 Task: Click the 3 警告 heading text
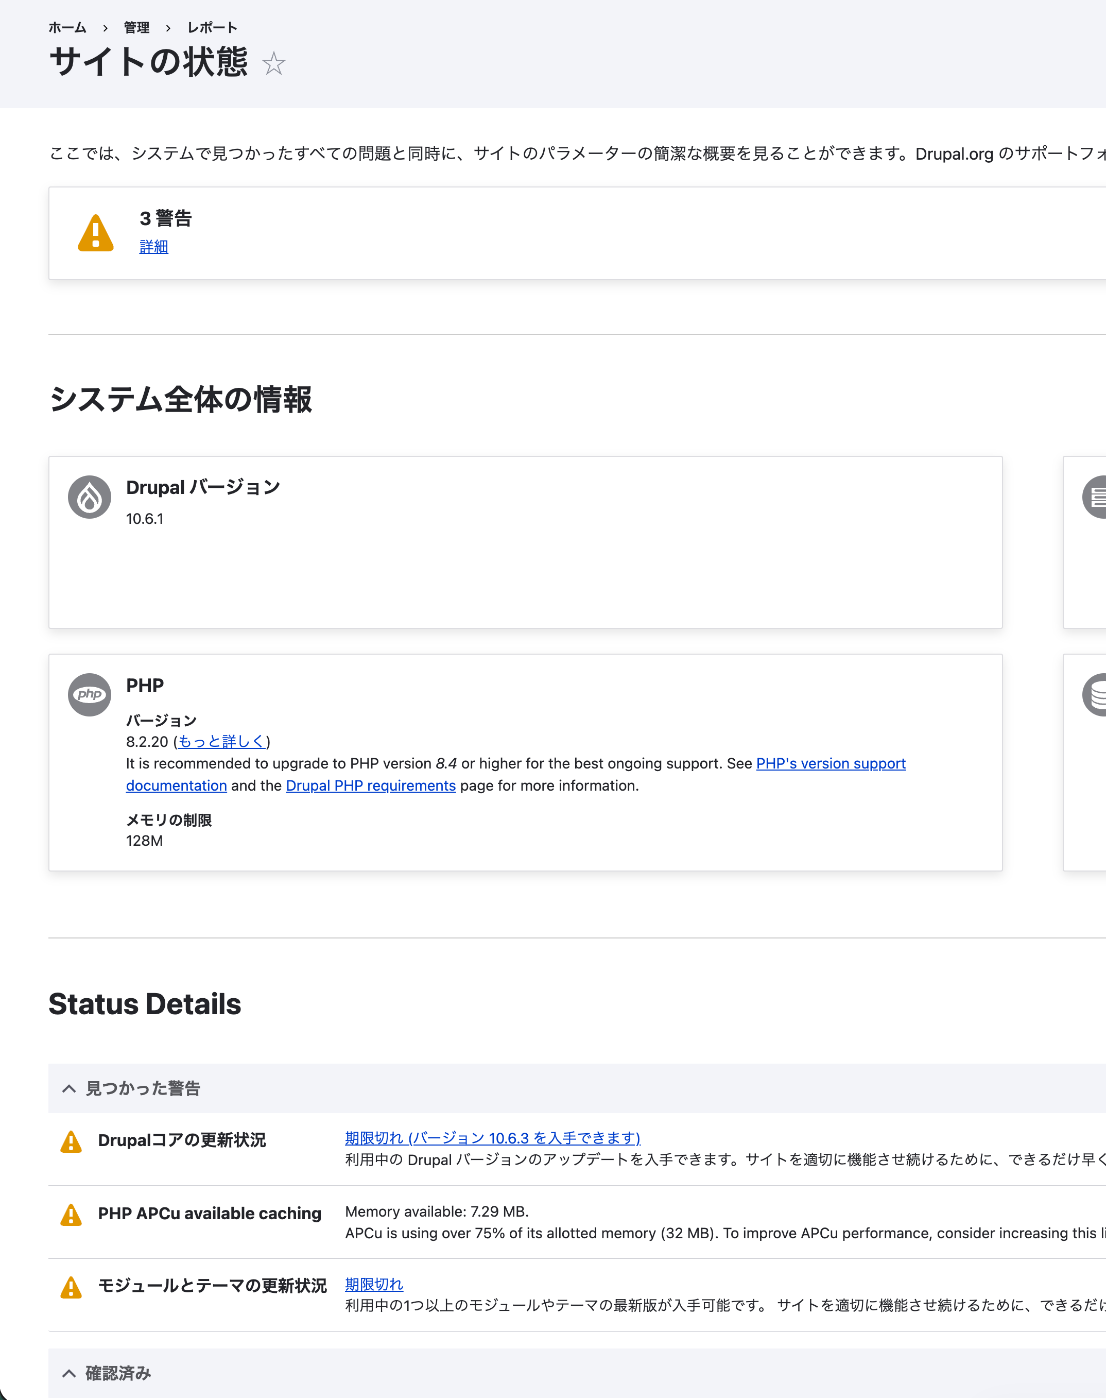coord(166,218)
